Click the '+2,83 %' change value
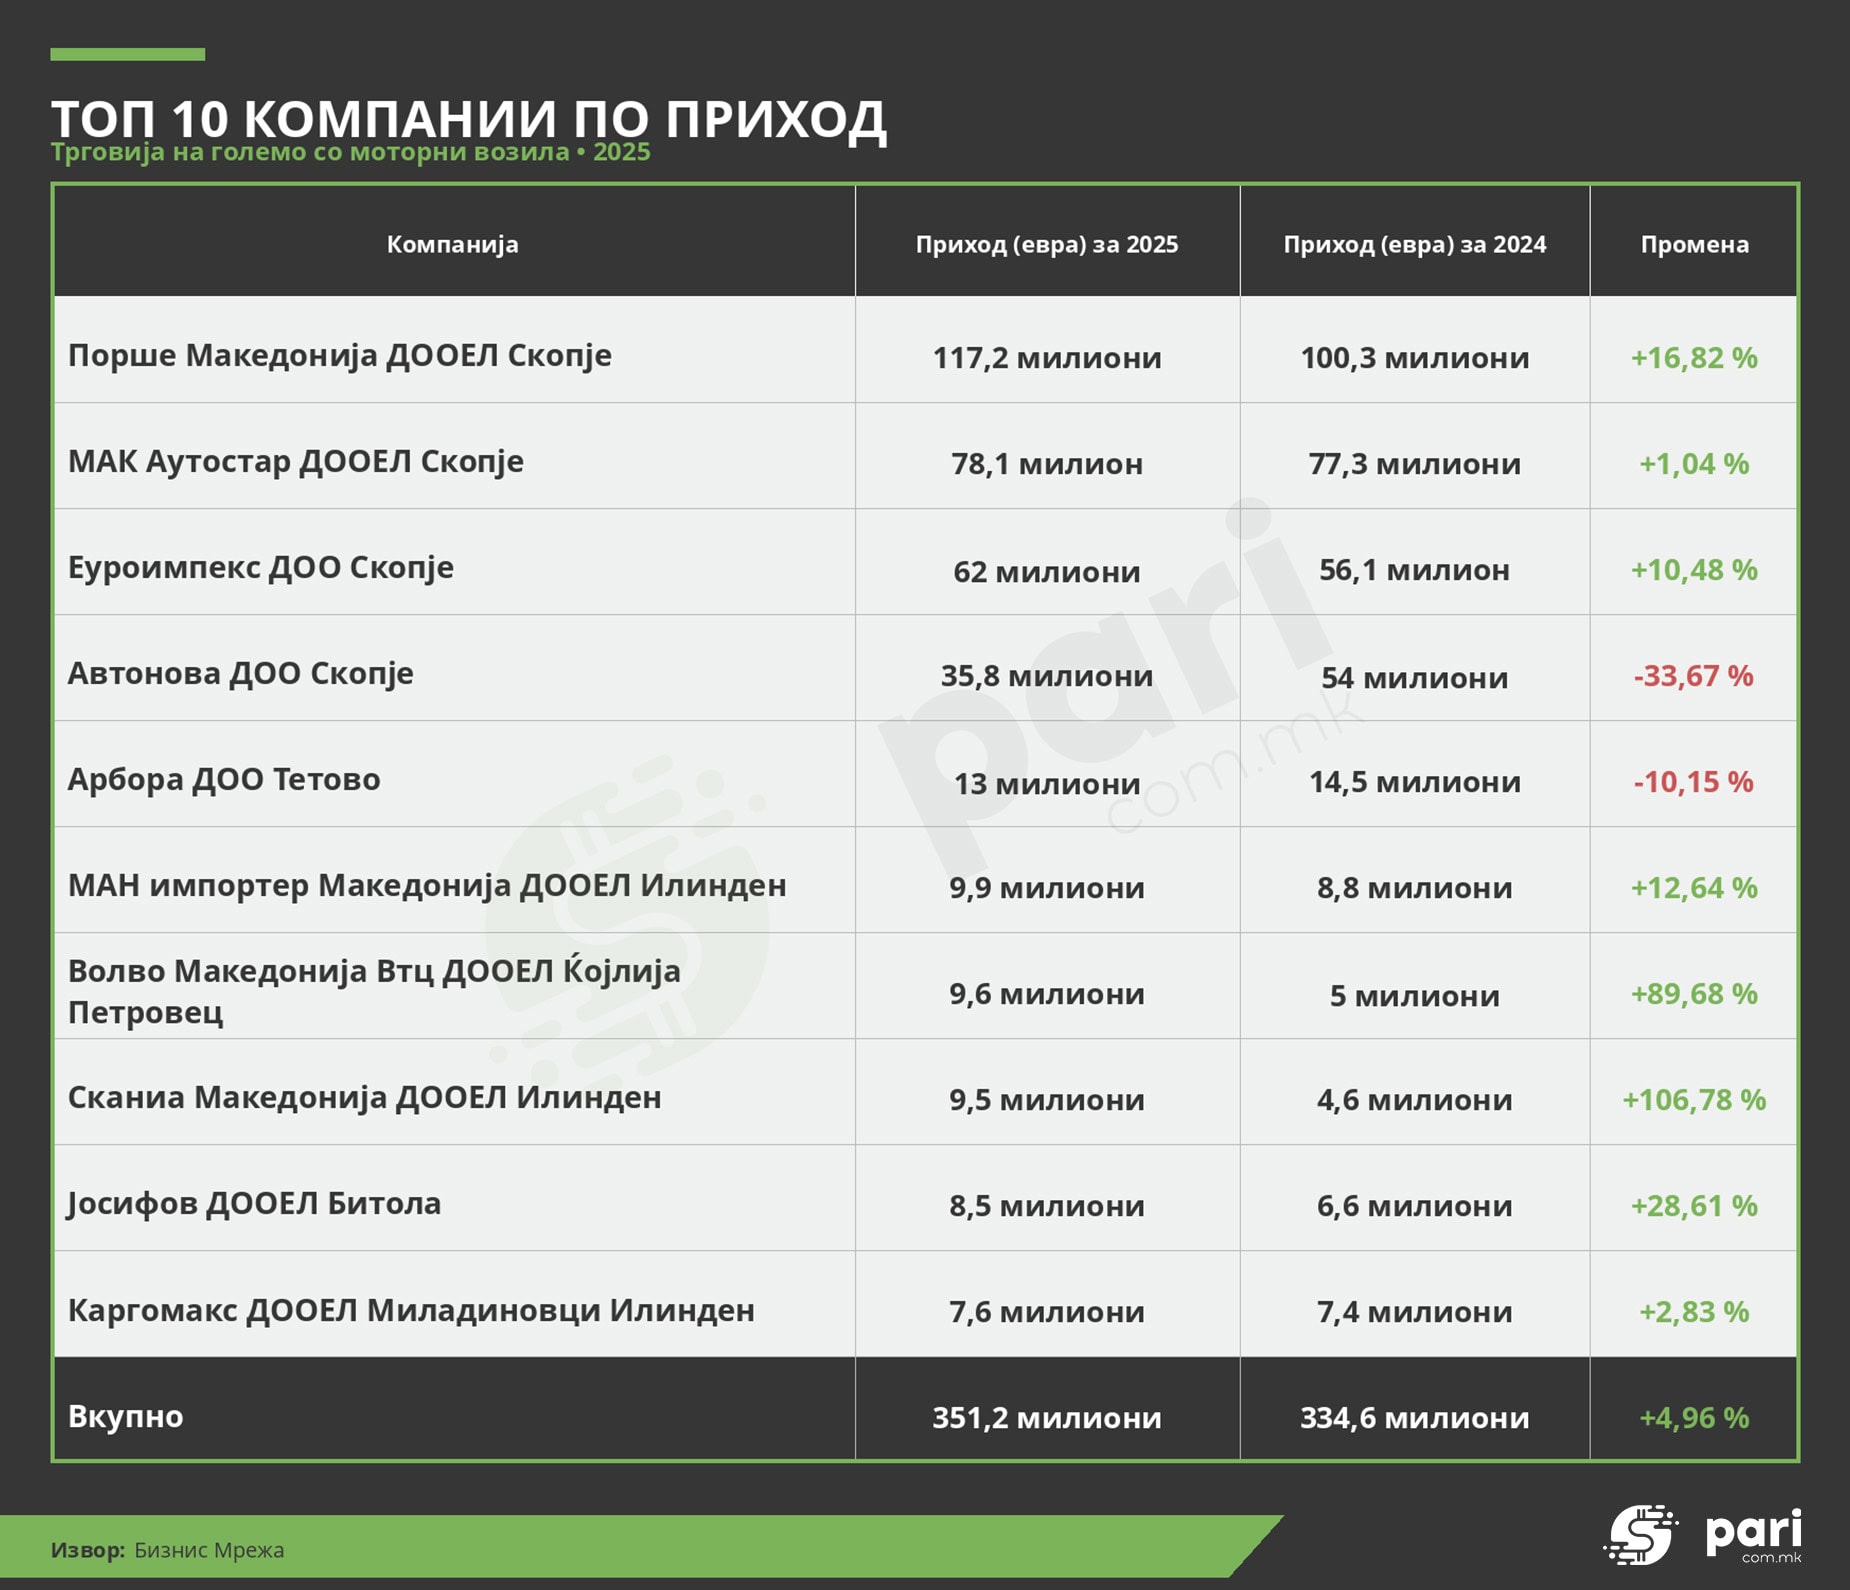 [1694, 1312]
